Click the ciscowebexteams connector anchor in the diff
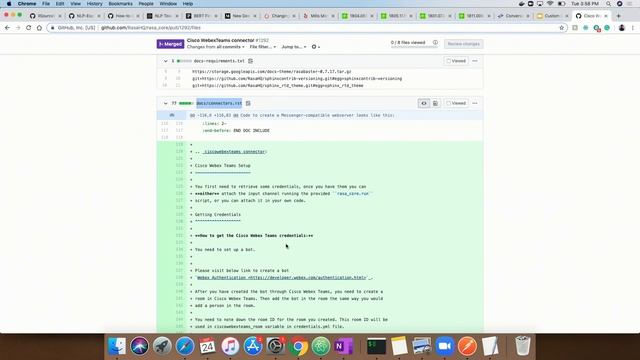This screenshot has height=360, width=640. 234,151
